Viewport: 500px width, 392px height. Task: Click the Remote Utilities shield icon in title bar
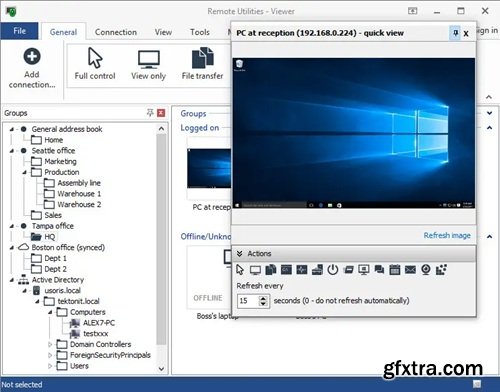(x=11, y=12)
